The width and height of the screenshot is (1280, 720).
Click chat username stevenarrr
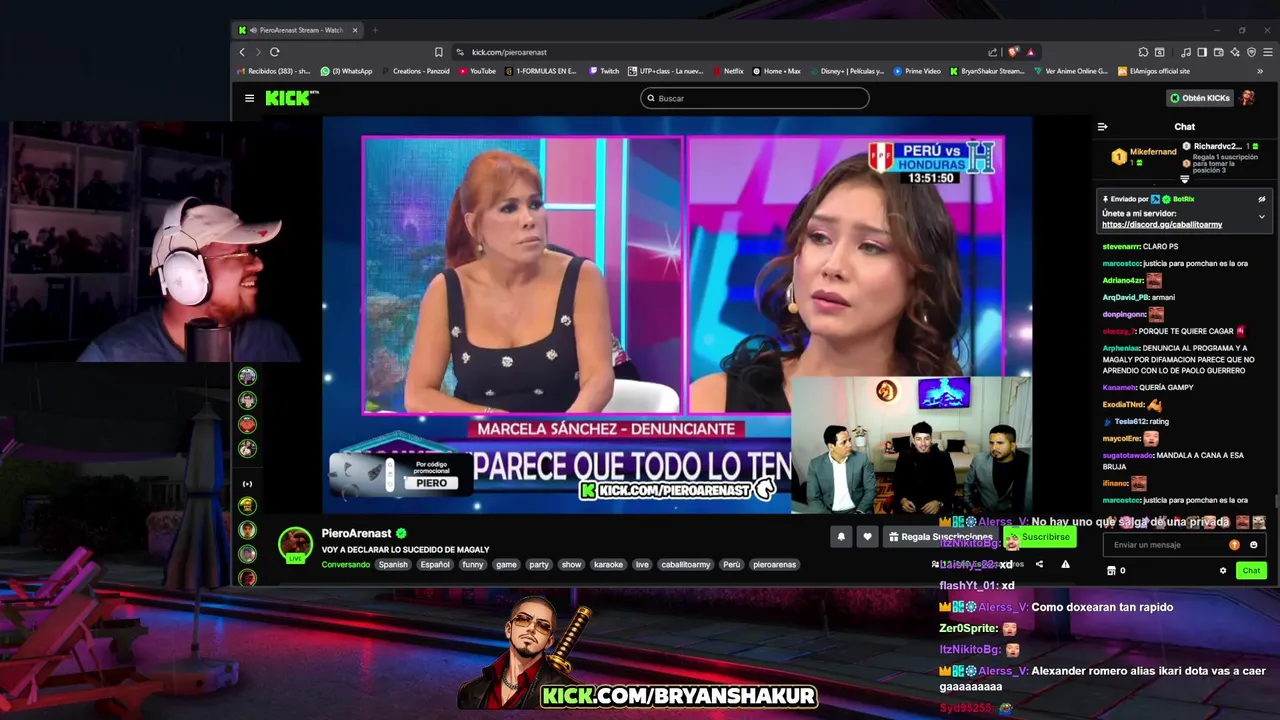[1120, 246]
